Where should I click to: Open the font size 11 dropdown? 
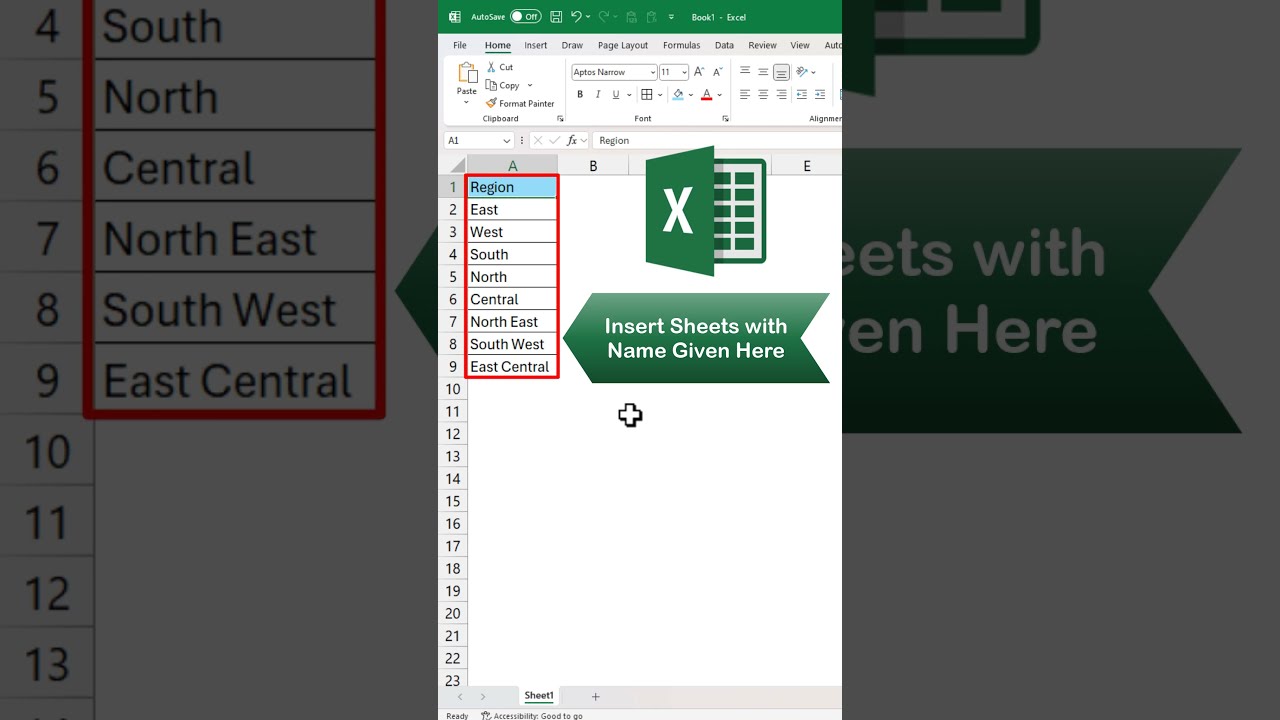tap(684, 72)
